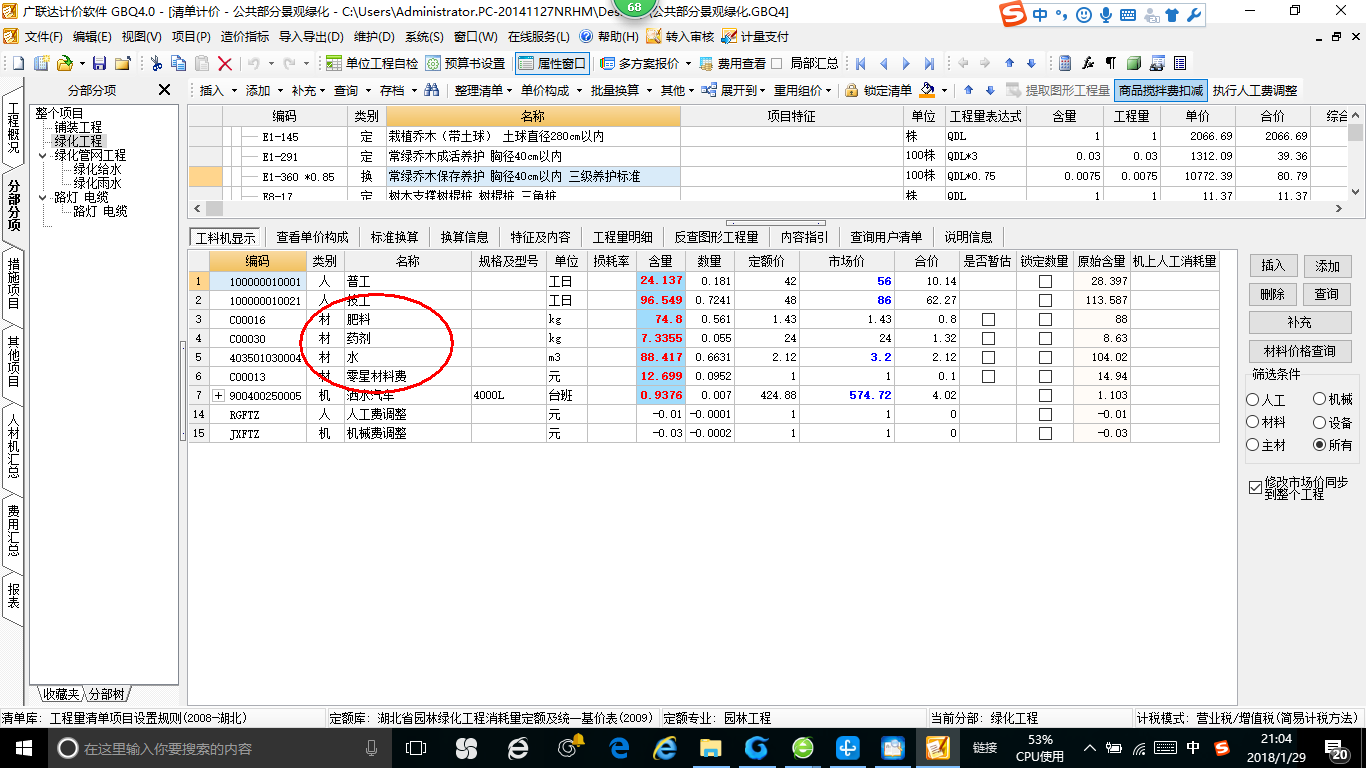Viewport: 1366px width, 768px height.
Task: Click the 查询 button in the right panel
Action: (1327, 294)
